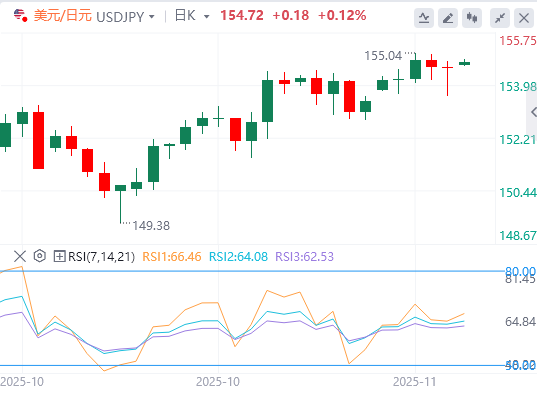Screen dimensions: 537x393
Task: Select the RSI1:66.46 orange legend
Action: tap(172, 256)
